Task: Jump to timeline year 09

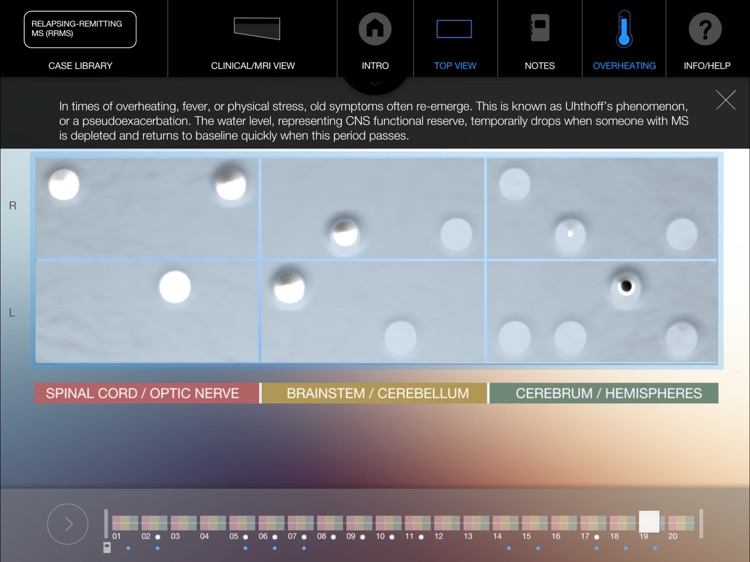Action: pyautogui.click(x=359, y=523)
